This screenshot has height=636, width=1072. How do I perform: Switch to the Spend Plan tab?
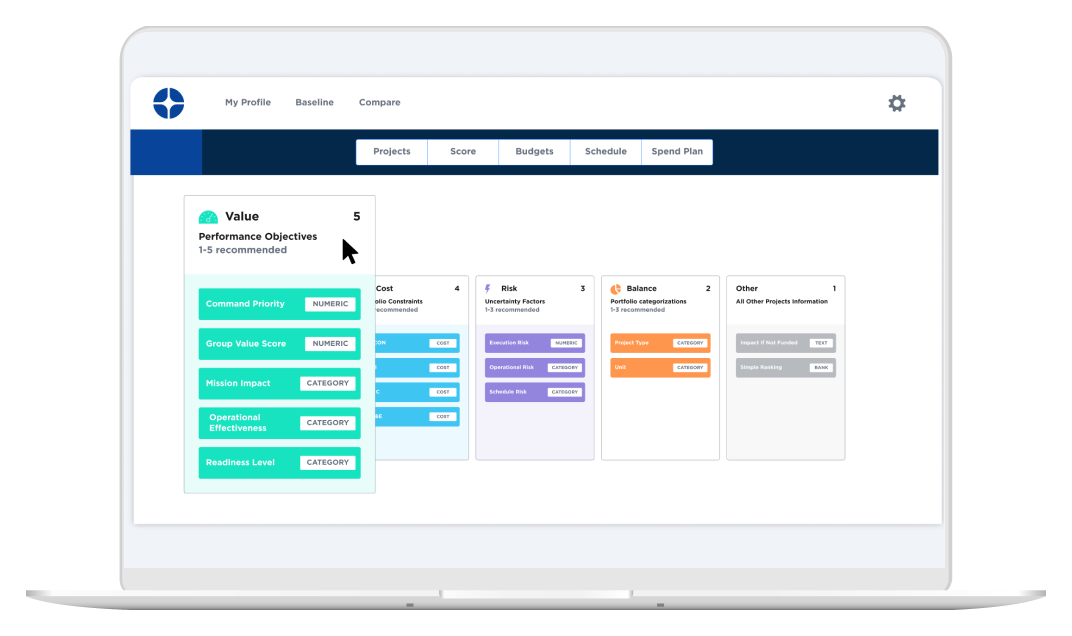[x=677, y=151]
